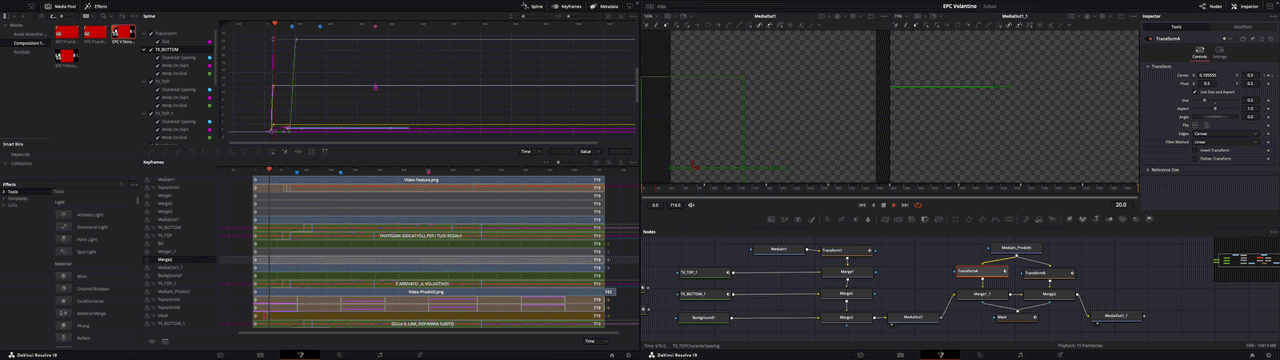Adjust the Aspect slider in Inspector

(x=1216, y=108)
